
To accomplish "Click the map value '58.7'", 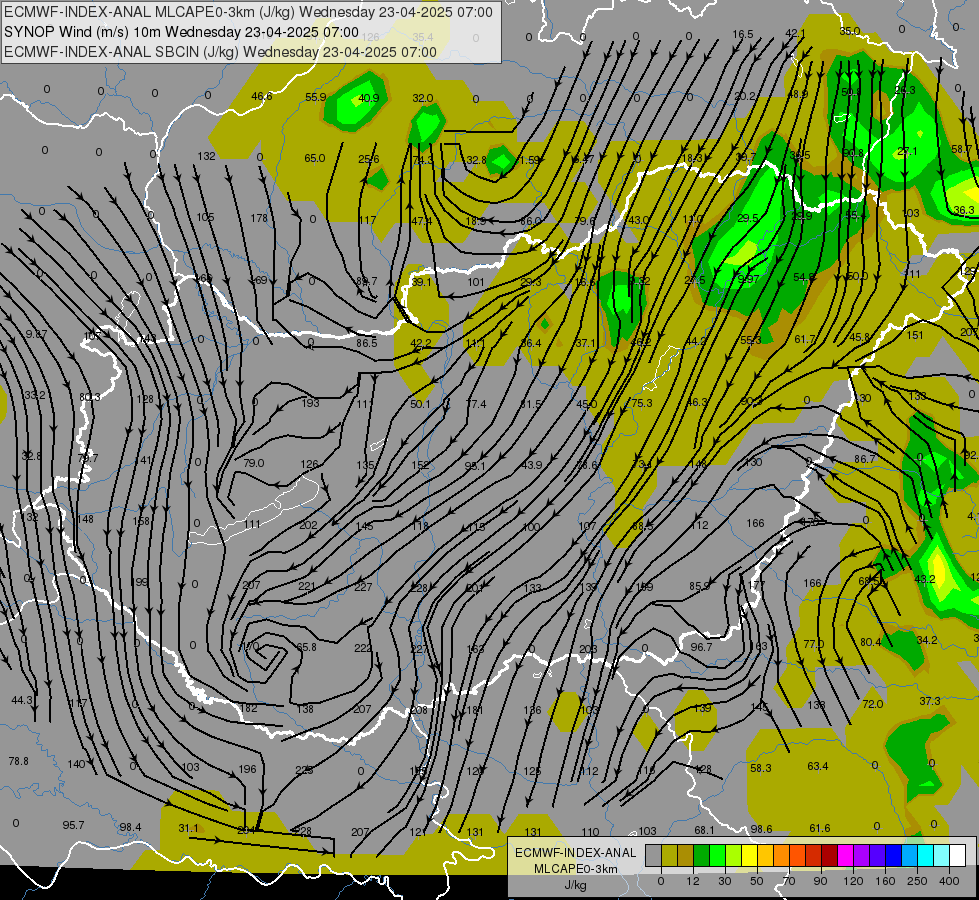I will point(962,150).
